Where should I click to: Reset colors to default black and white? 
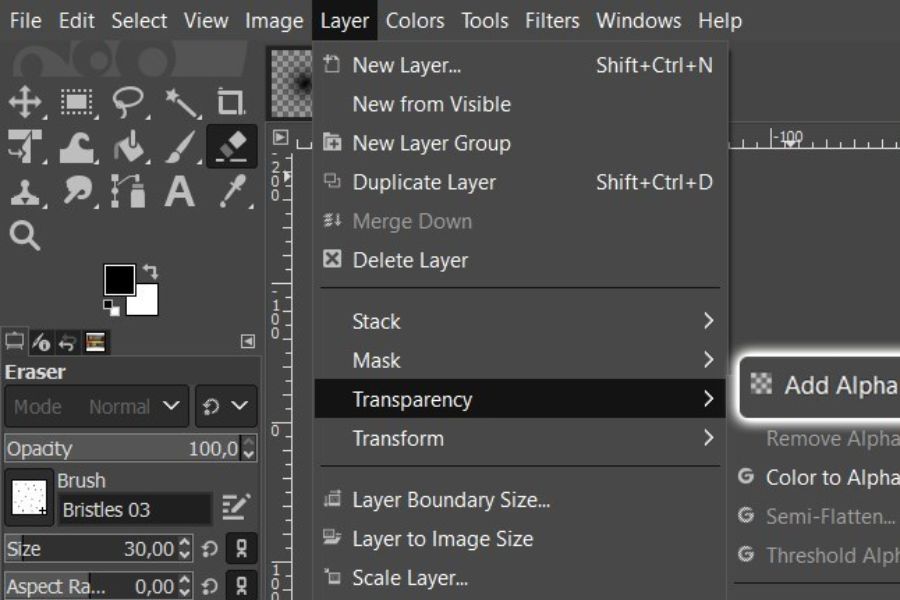coord(111,307)
